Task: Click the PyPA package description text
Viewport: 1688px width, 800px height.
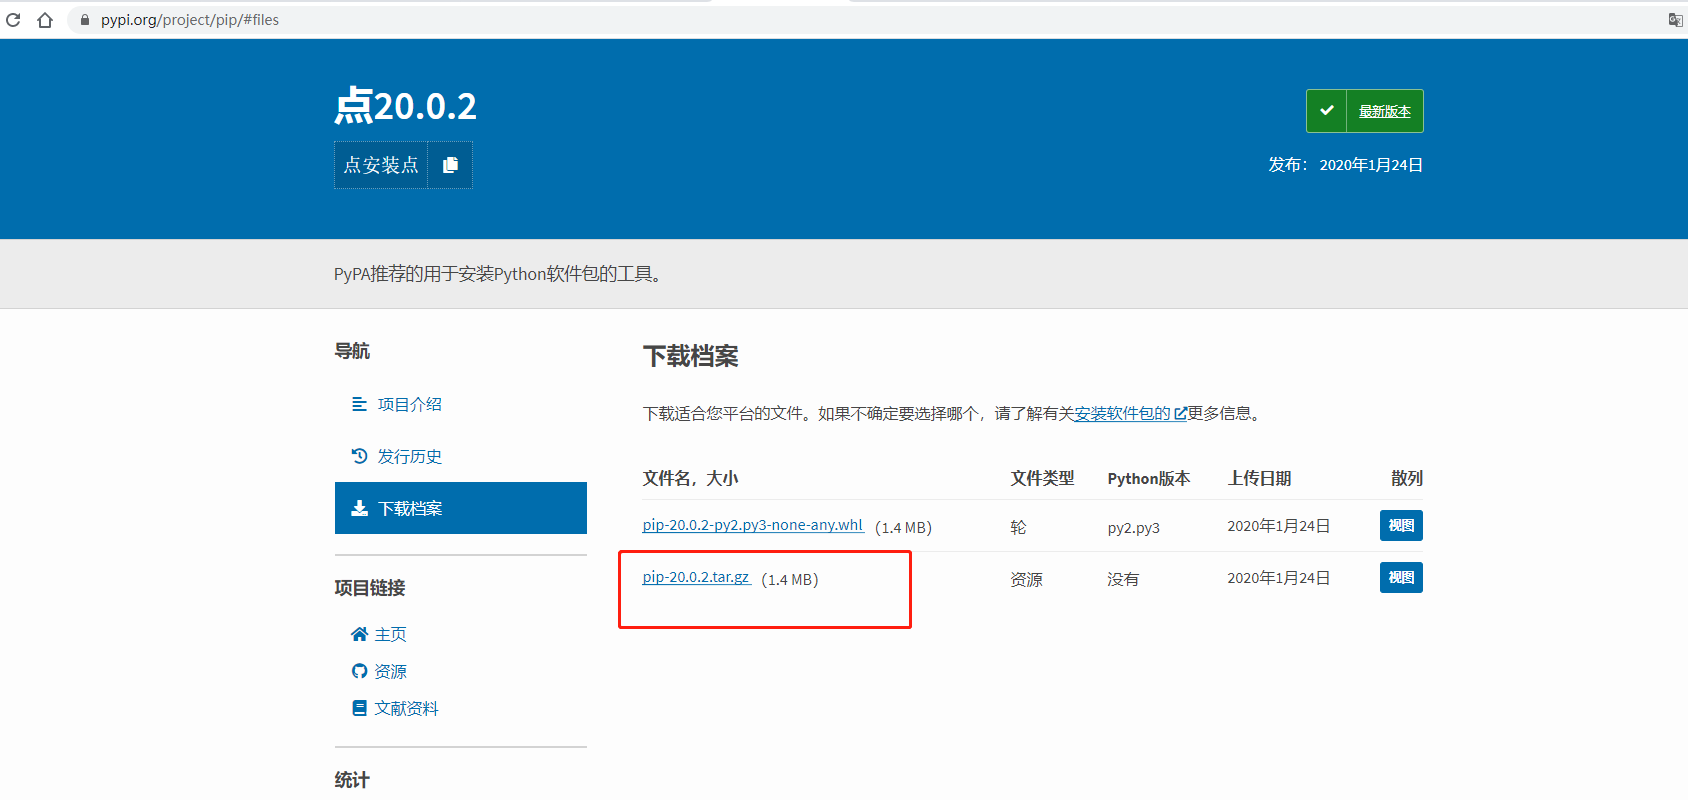Action: click(500, 274)
